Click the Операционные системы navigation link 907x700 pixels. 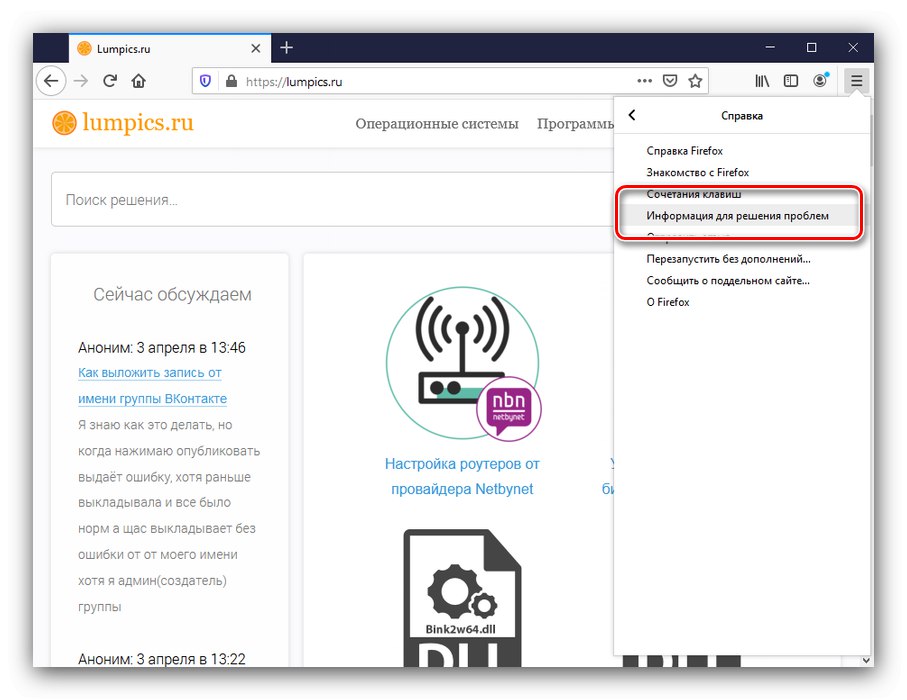437,123
